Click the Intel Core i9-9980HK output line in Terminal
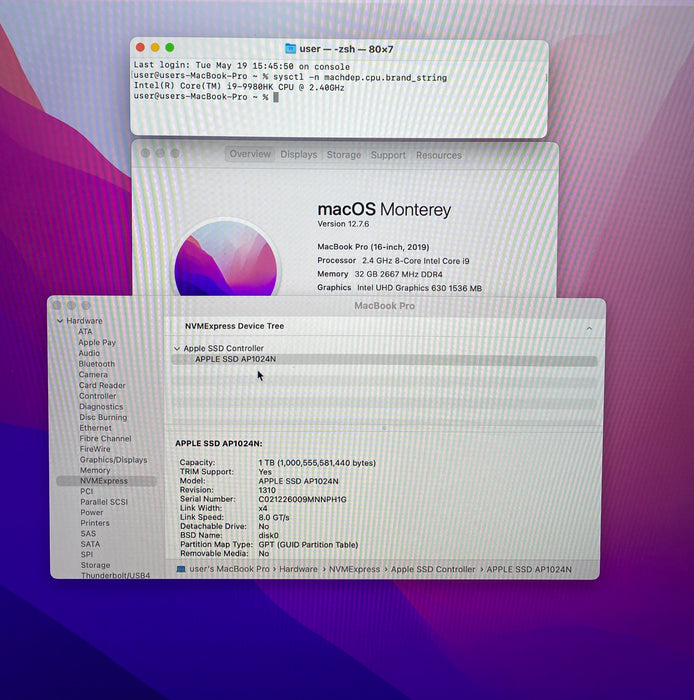The height and width of the screenshot is (700, 694). coord(239,88)
